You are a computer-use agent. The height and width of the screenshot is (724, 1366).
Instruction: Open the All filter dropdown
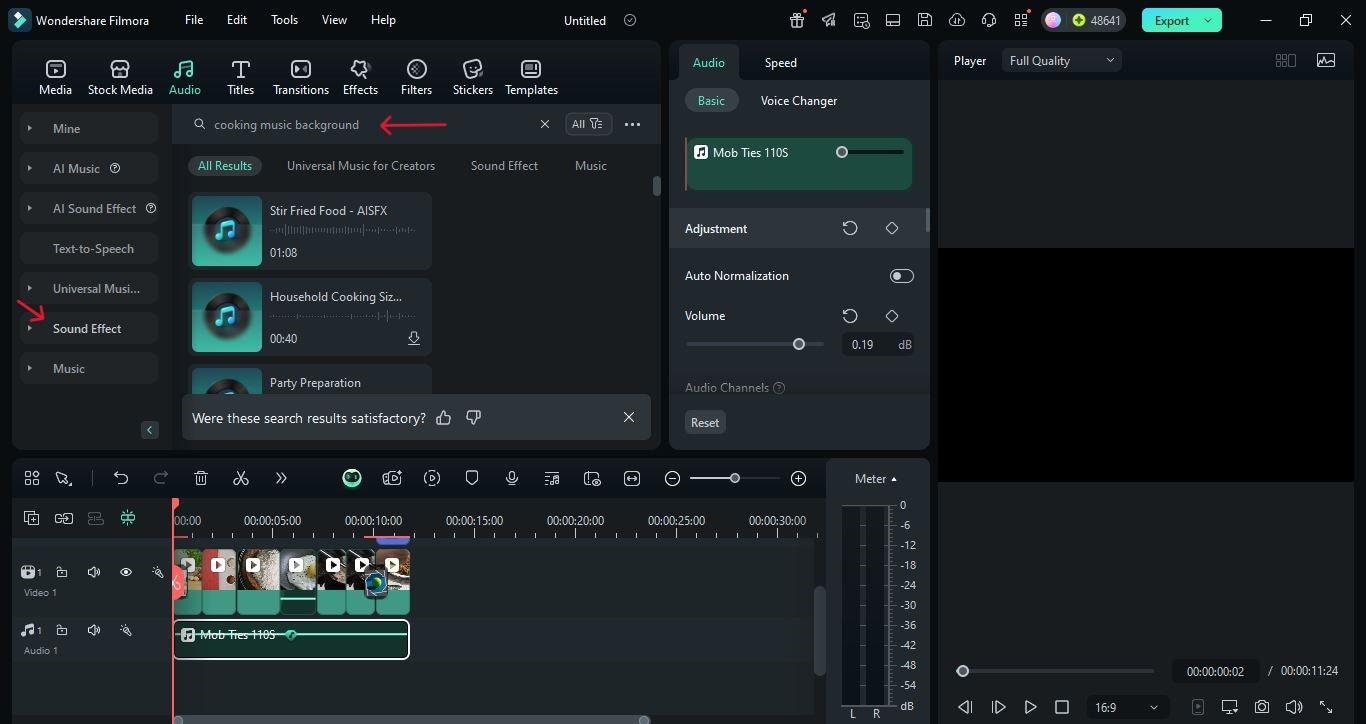coord(588,124)
